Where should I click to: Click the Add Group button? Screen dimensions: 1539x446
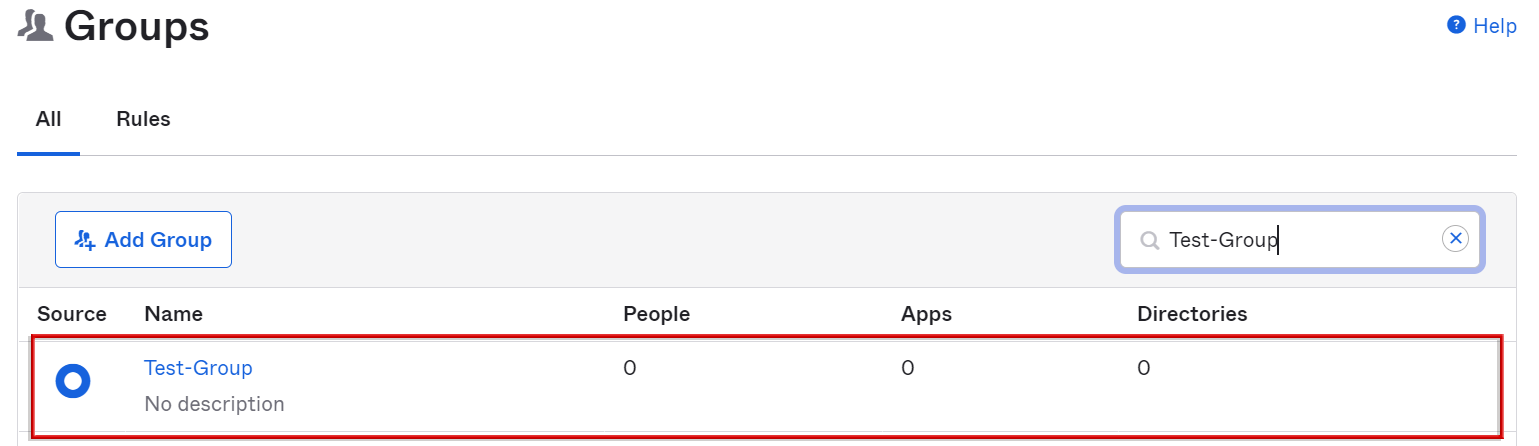143,240
